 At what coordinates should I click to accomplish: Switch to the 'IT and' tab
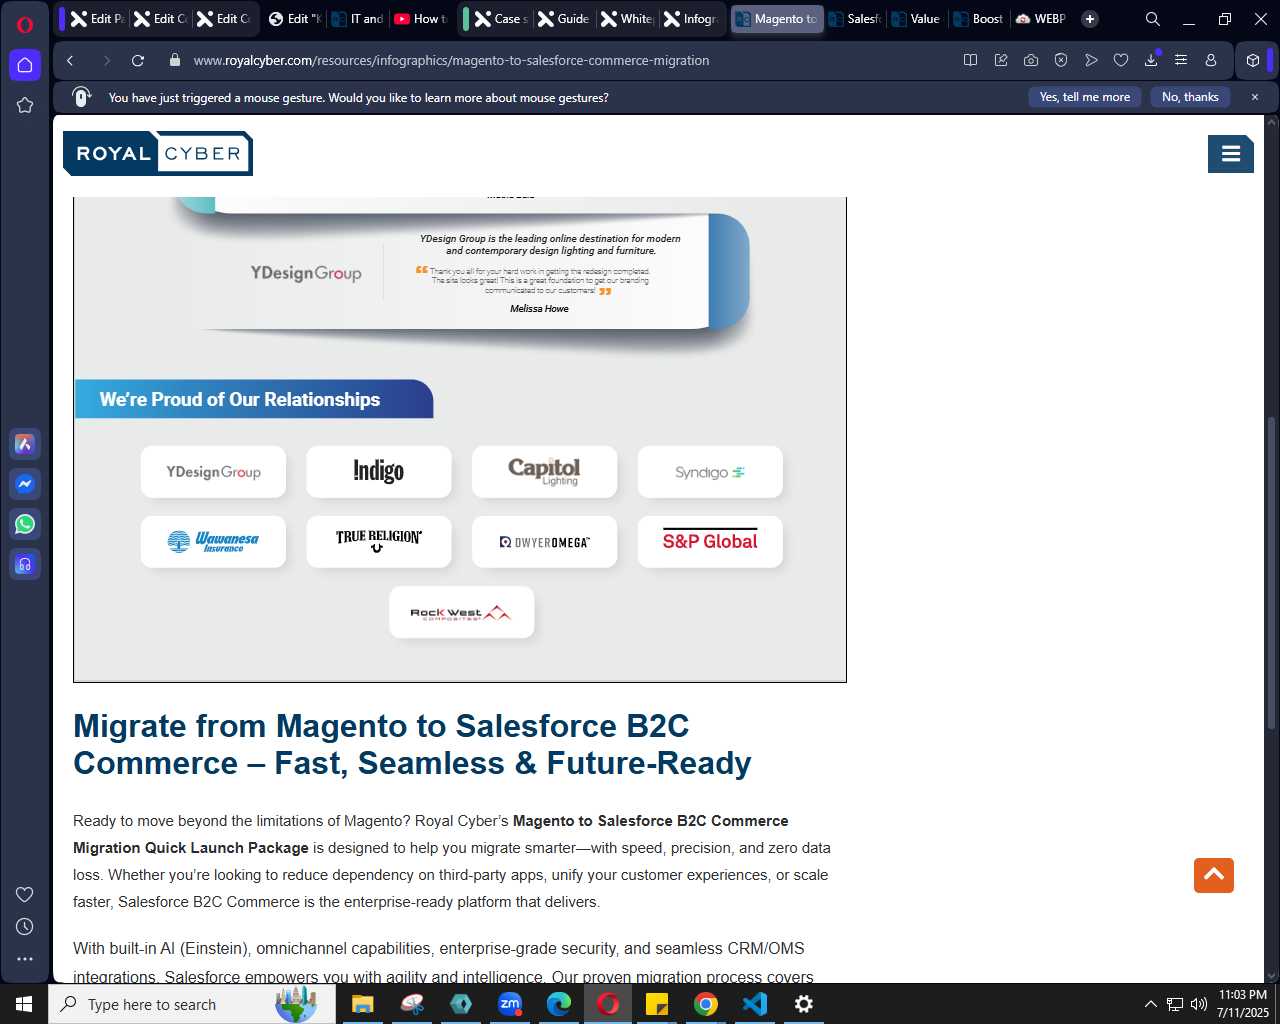(358, 19)
